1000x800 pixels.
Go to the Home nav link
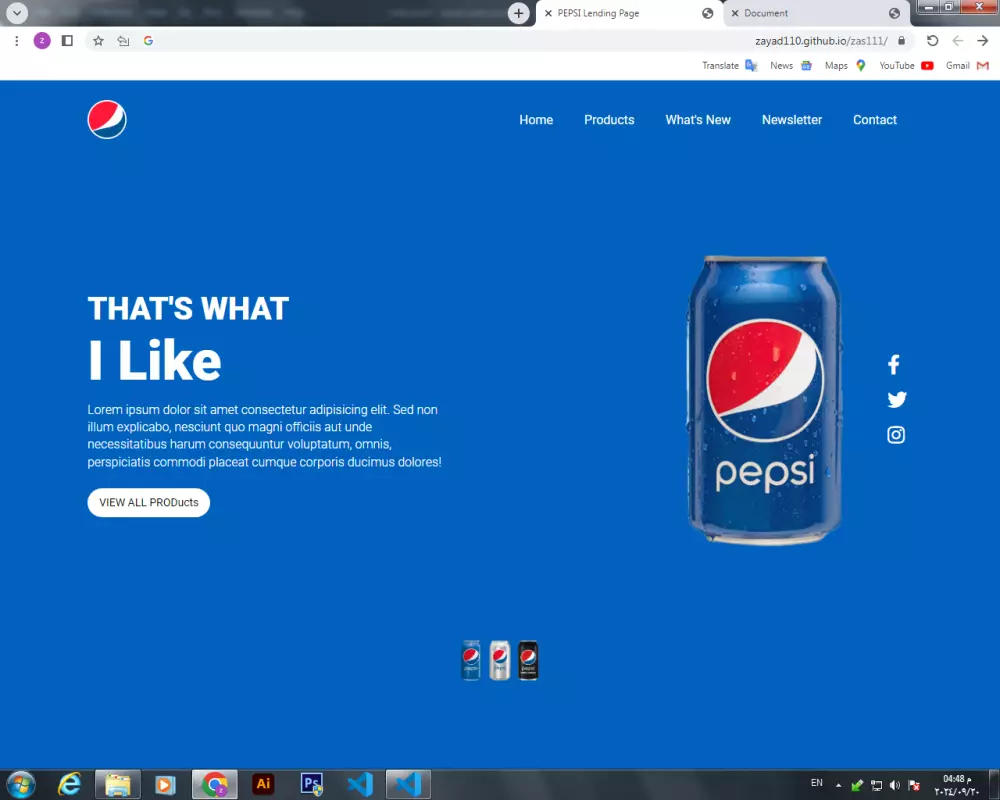[536, 120]
